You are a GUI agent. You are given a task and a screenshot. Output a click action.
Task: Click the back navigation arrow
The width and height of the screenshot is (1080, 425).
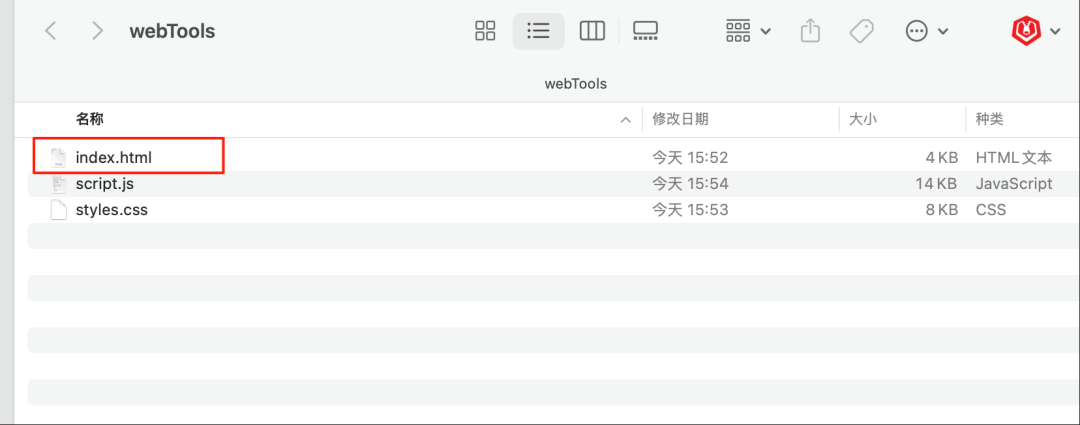click(51, 31)
